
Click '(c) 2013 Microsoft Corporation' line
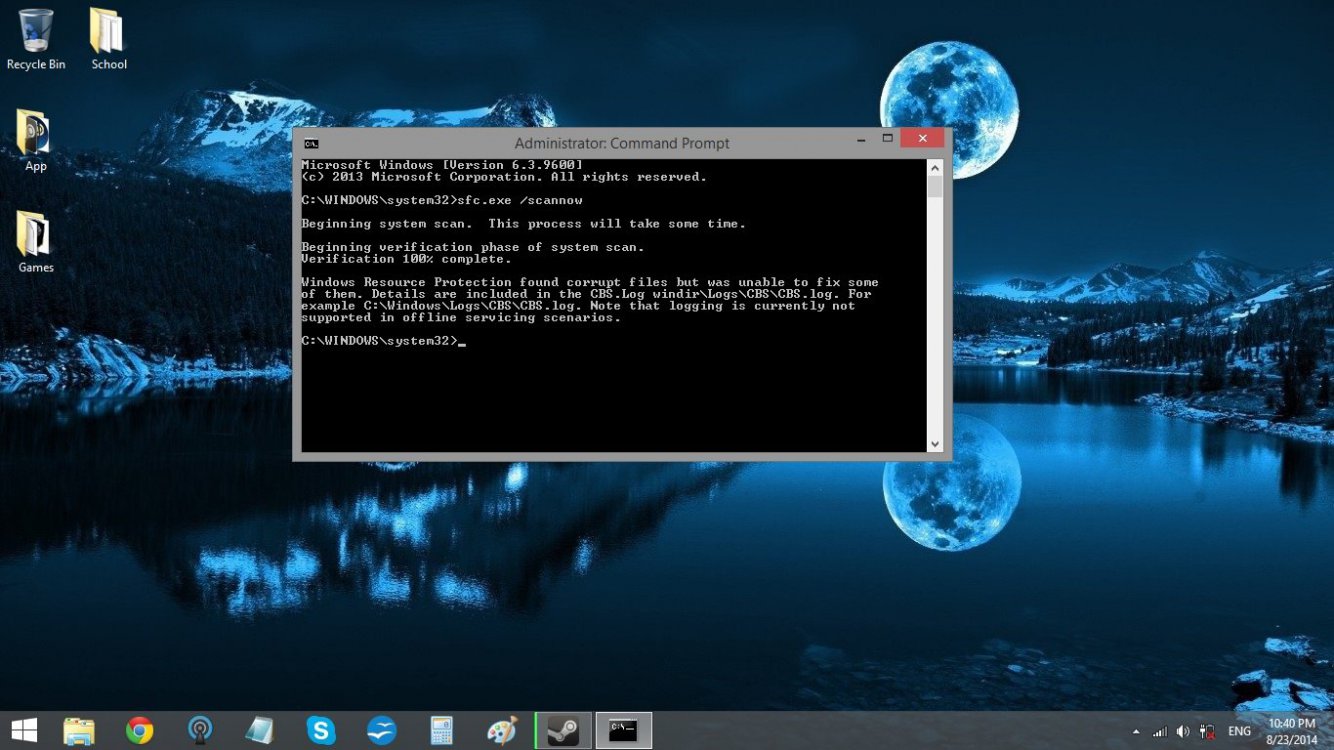[504, 177]
